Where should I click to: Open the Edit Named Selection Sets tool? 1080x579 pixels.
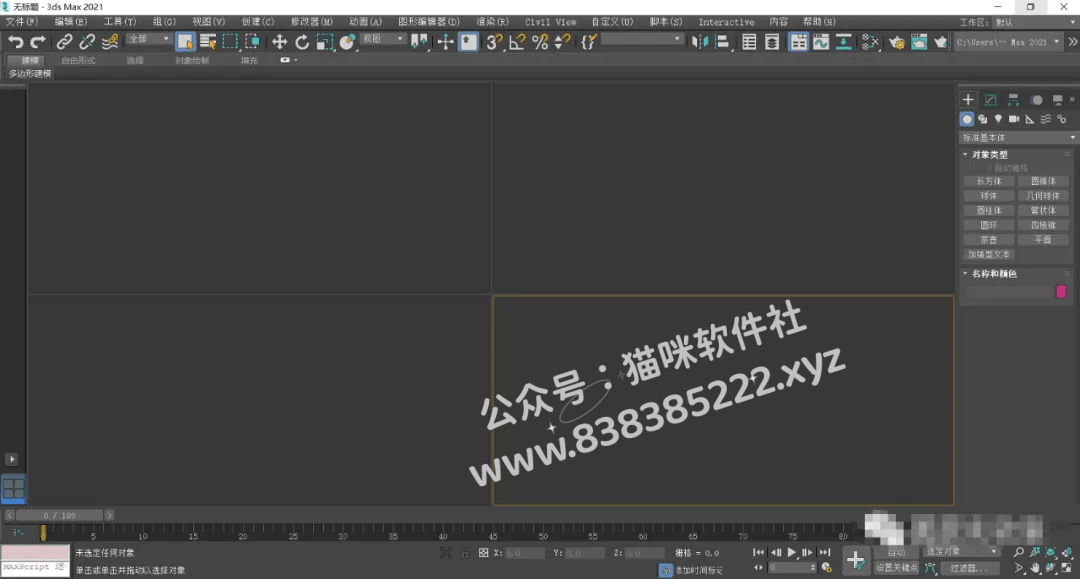tap(588, 42)
